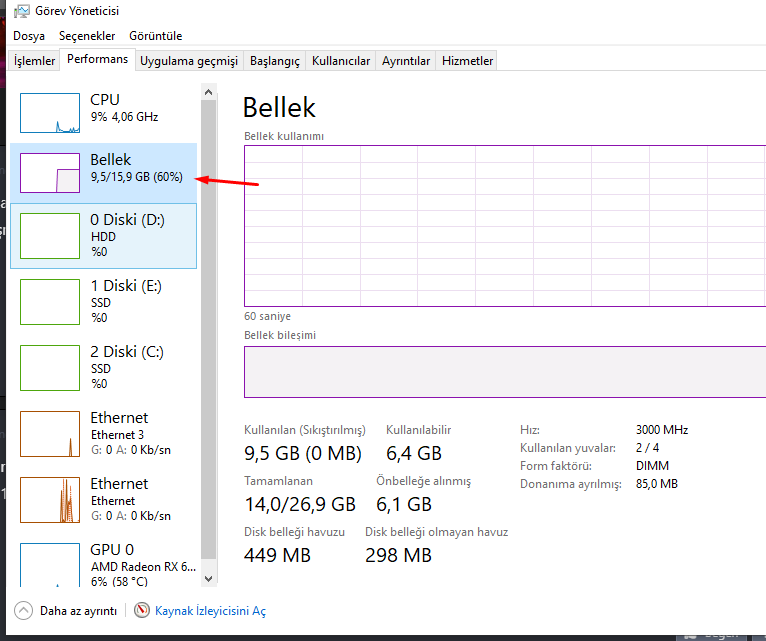Click the Bellek heading in the main panel
Screen dimensions: 766x641
click(279, 107)
